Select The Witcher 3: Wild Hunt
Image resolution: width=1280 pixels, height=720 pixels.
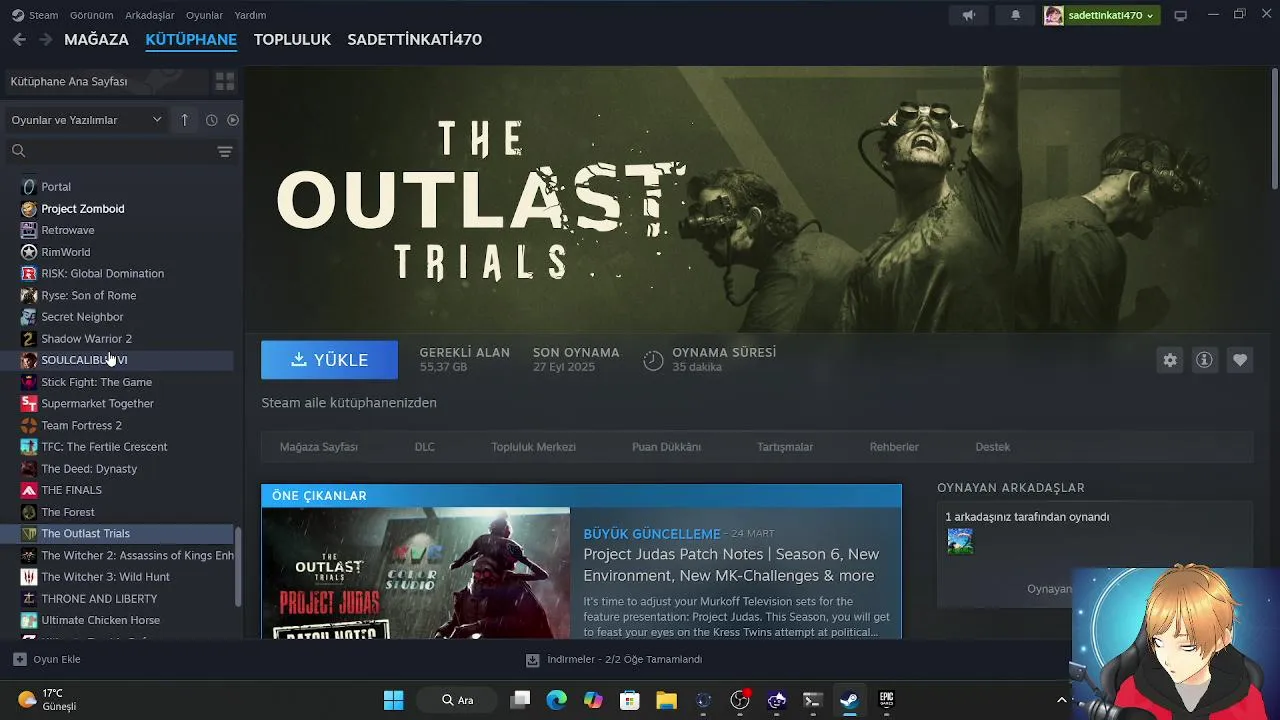click(x=106, y=577)
